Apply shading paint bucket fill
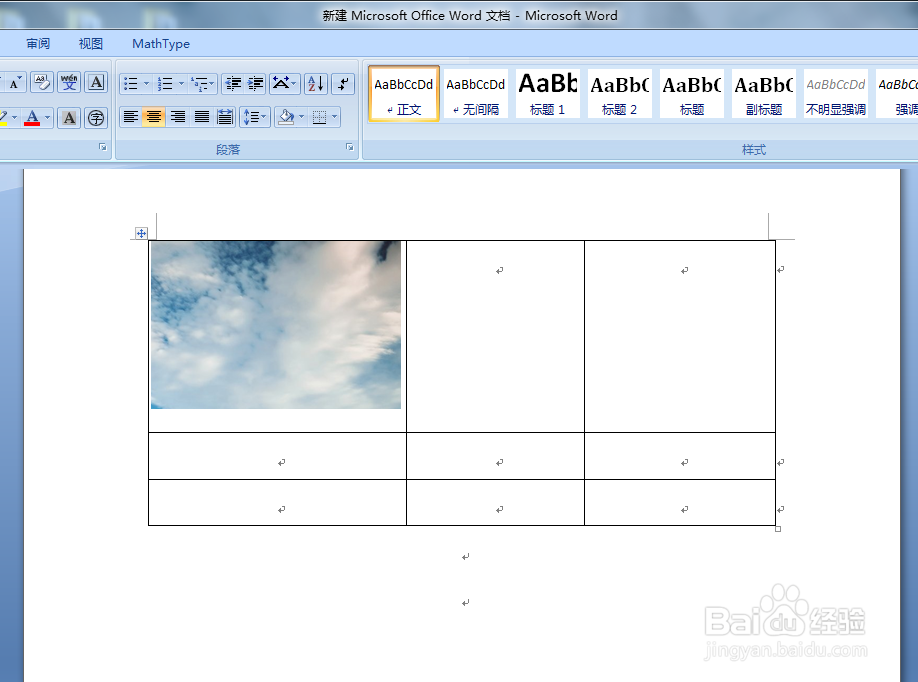This screenshot has height=682, width=918. 286,117
